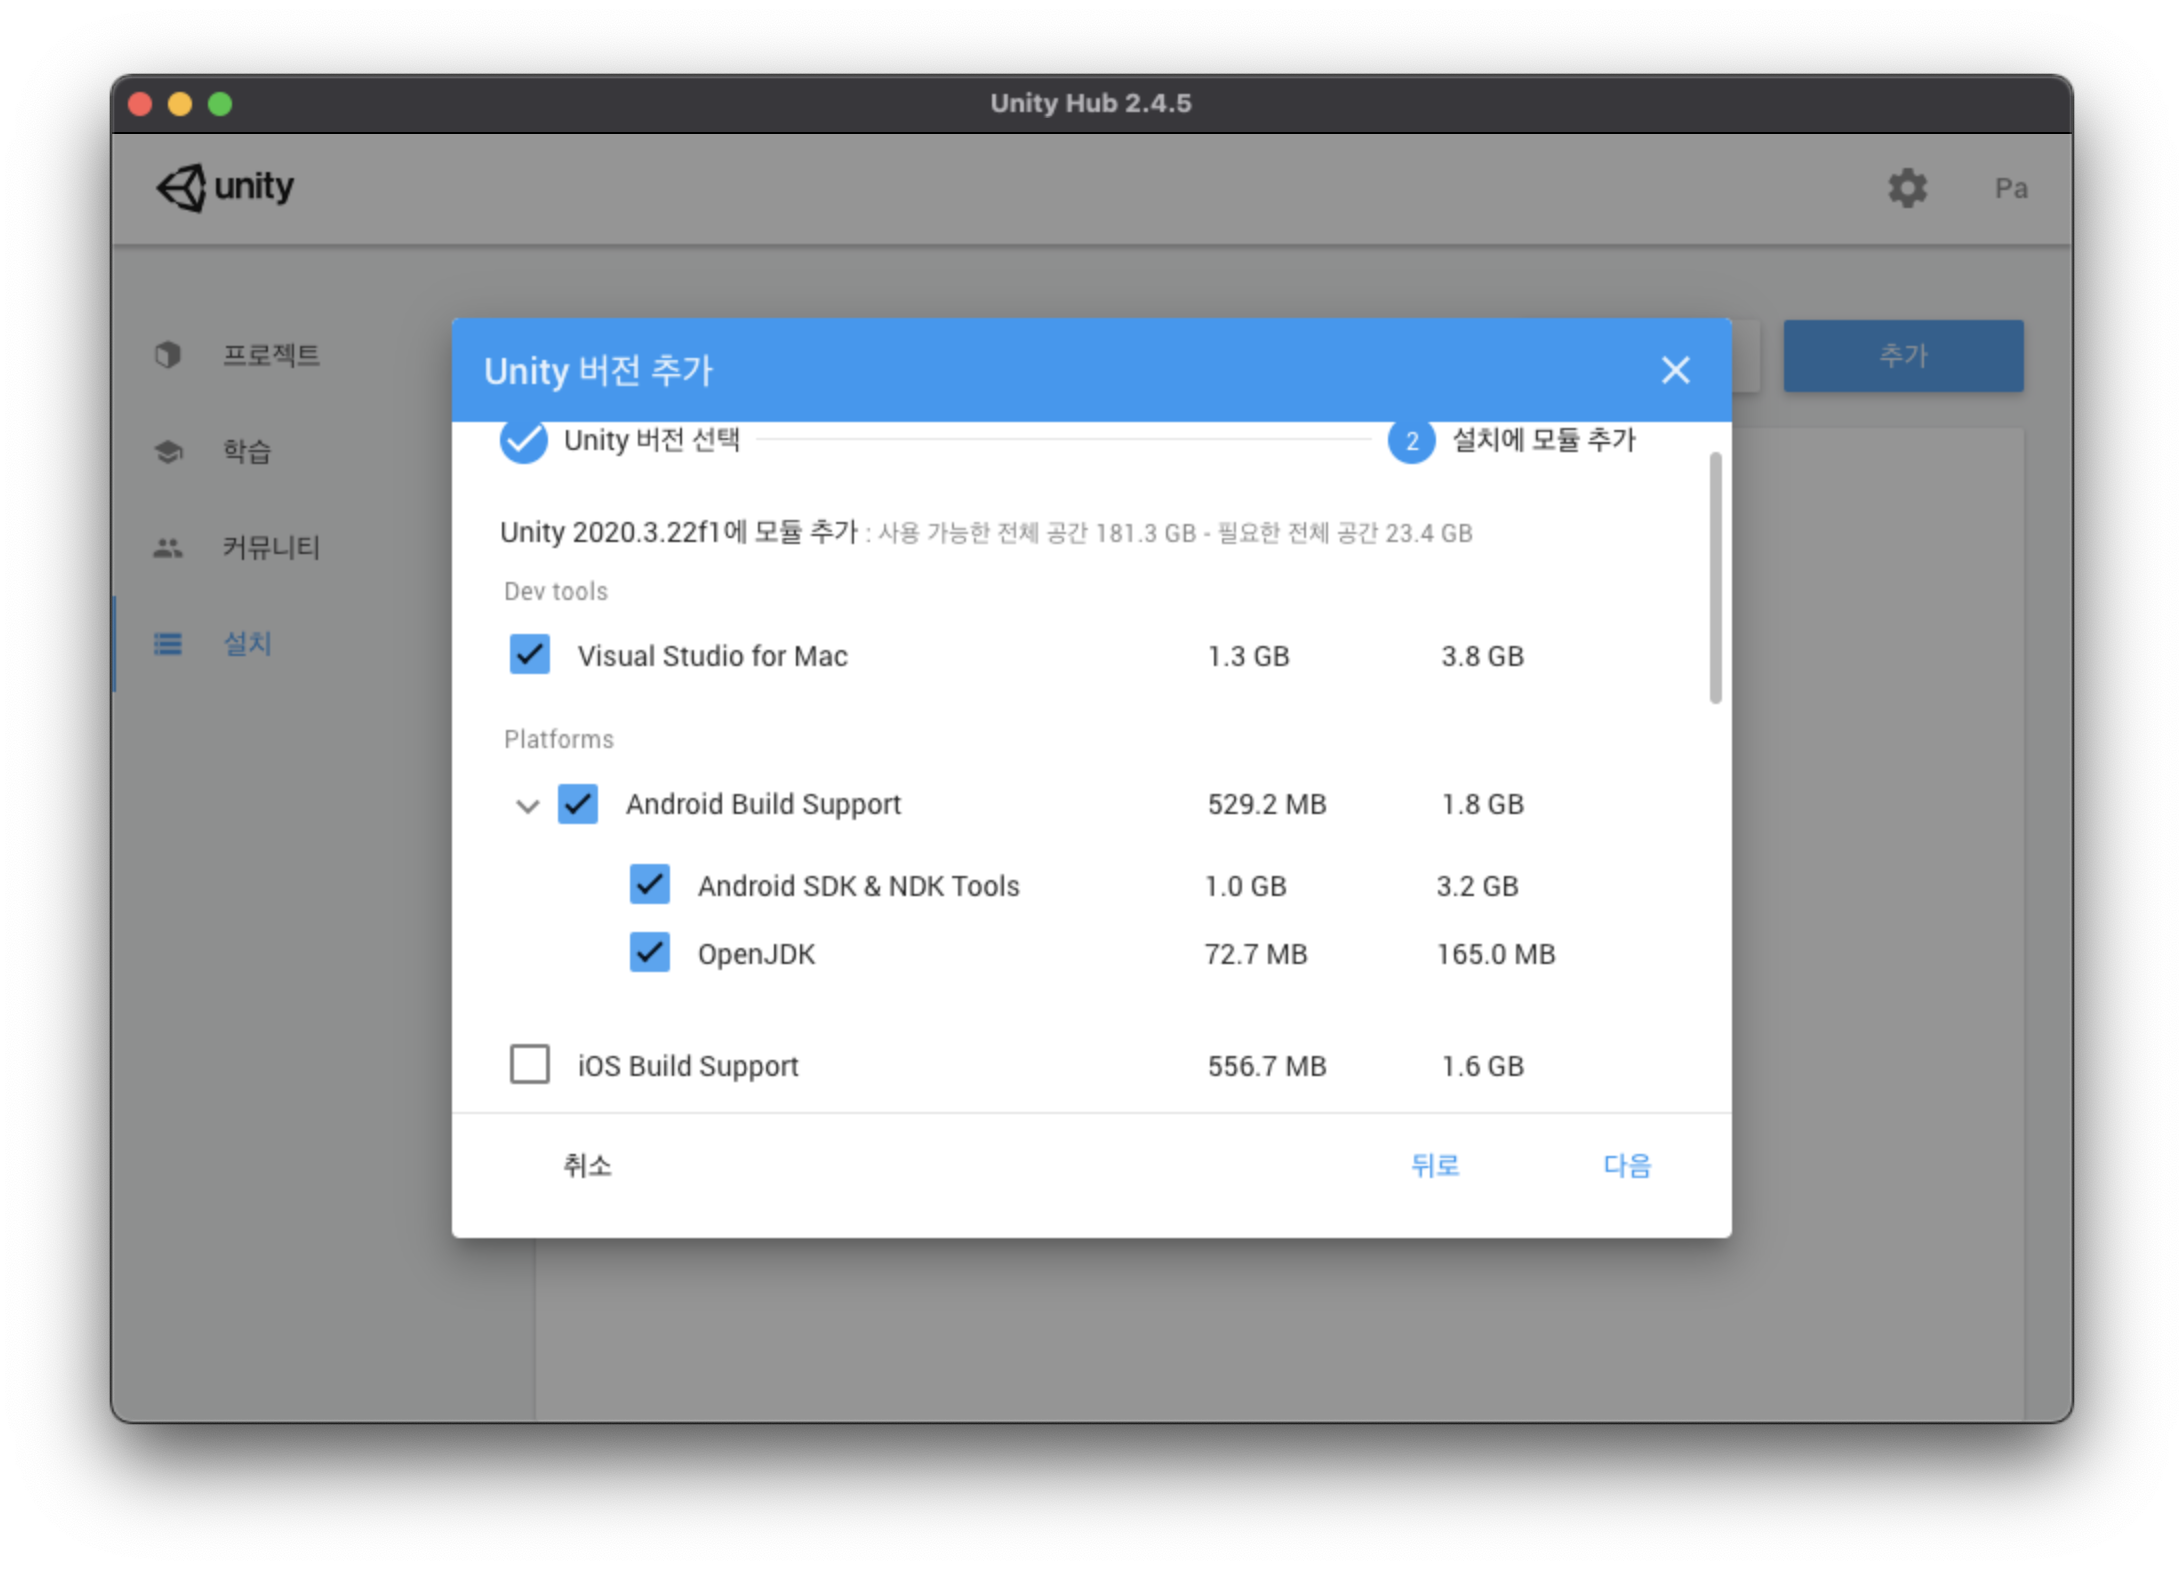The image size is (2184, 1570).
Task: Click the module list scrollbar thumb
Action: point(1715,578)
